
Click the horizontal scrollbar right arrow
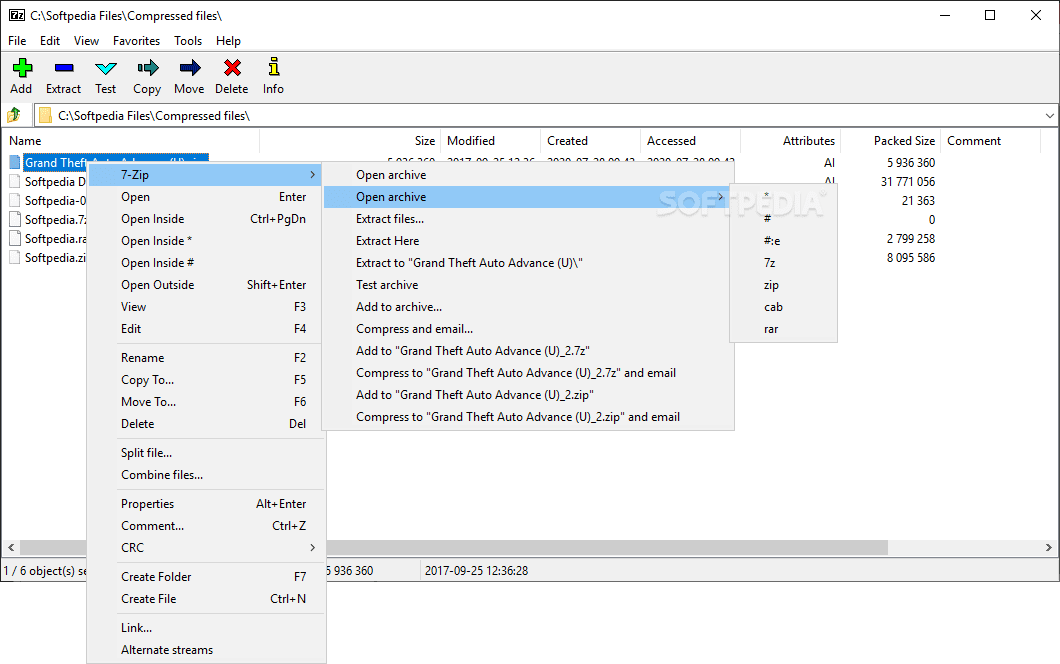[x=1049, y=548]
